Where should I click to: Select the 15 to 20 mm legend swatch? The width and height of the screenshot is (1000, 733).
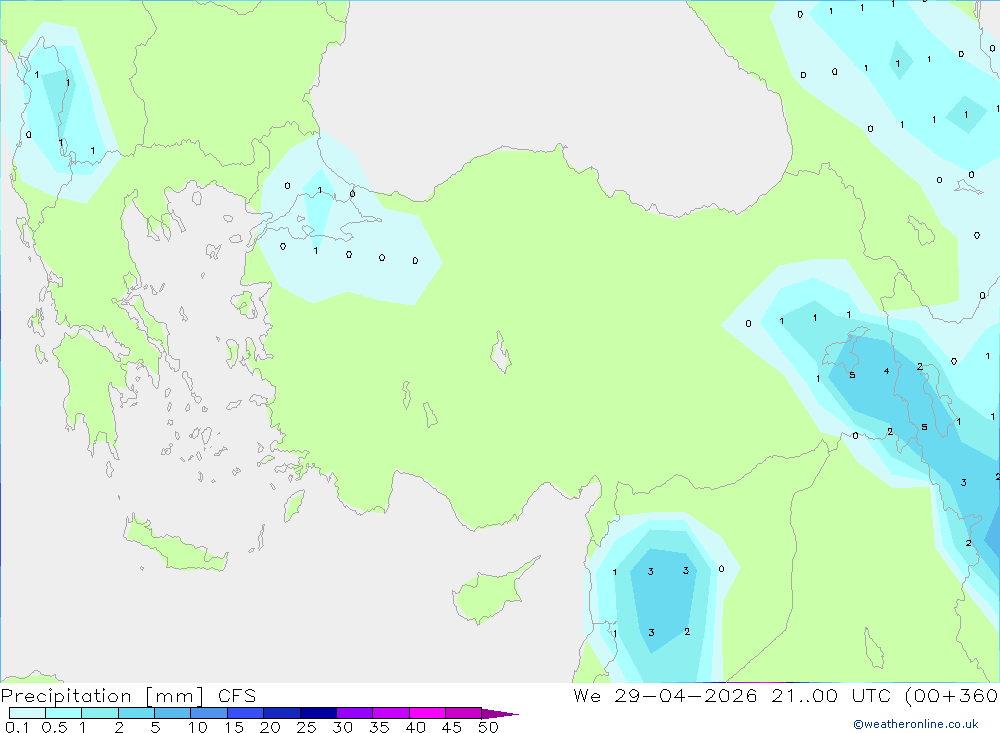pyautogui.click(x=246, y=713)
